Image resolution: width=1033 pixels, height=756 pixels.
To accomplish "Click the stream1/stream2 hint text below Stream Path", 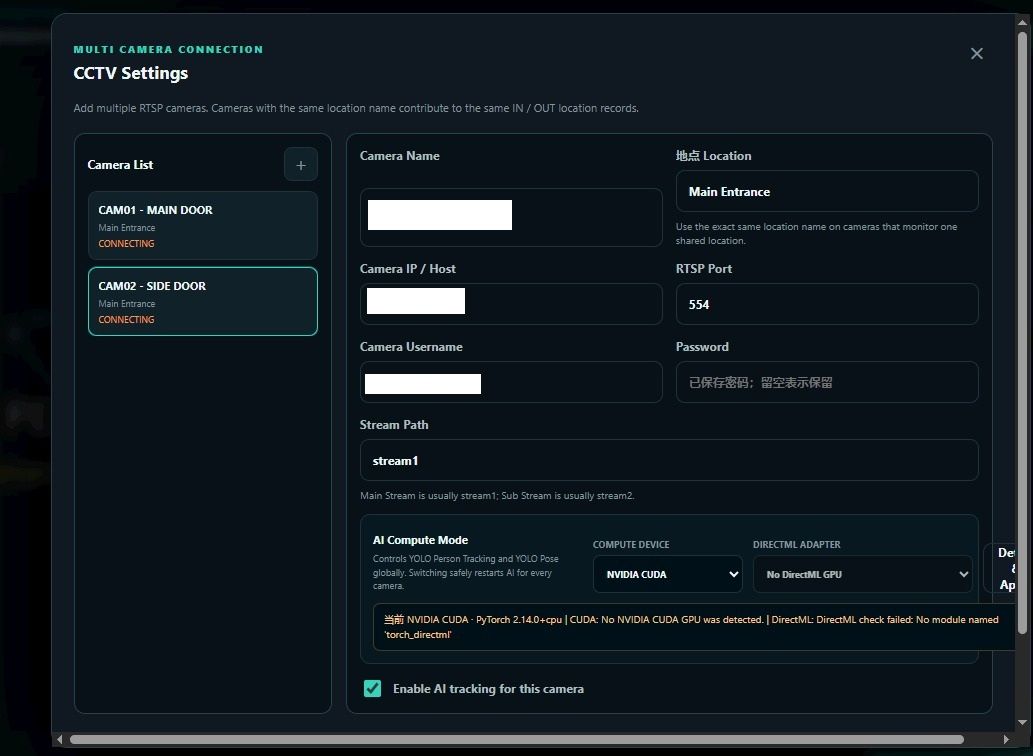I will pyautogui.click(x=497, y=495).
